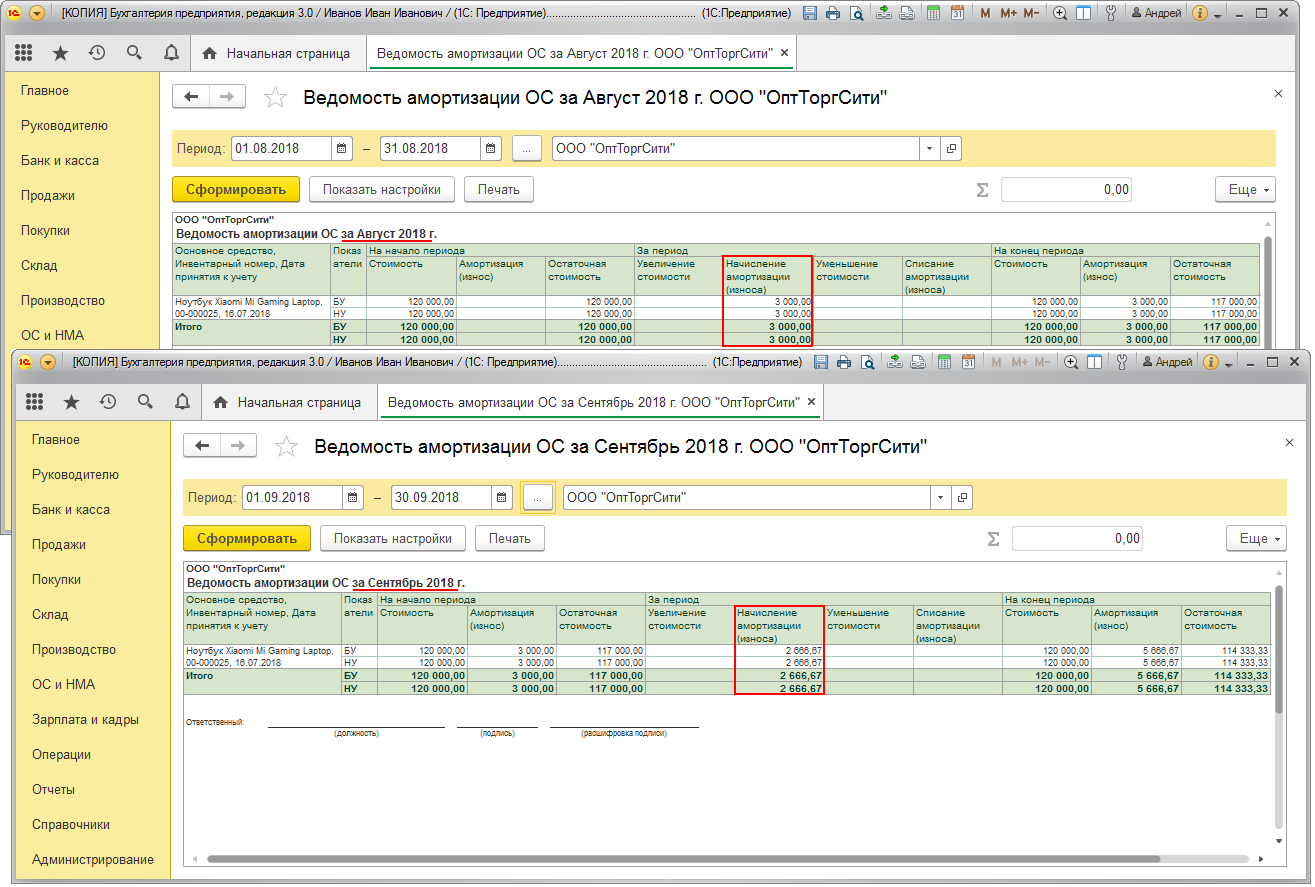Screen dimensions: 1315x887
Task: Click the search magnifier in the September window's panel
Action: coord(145,402)
